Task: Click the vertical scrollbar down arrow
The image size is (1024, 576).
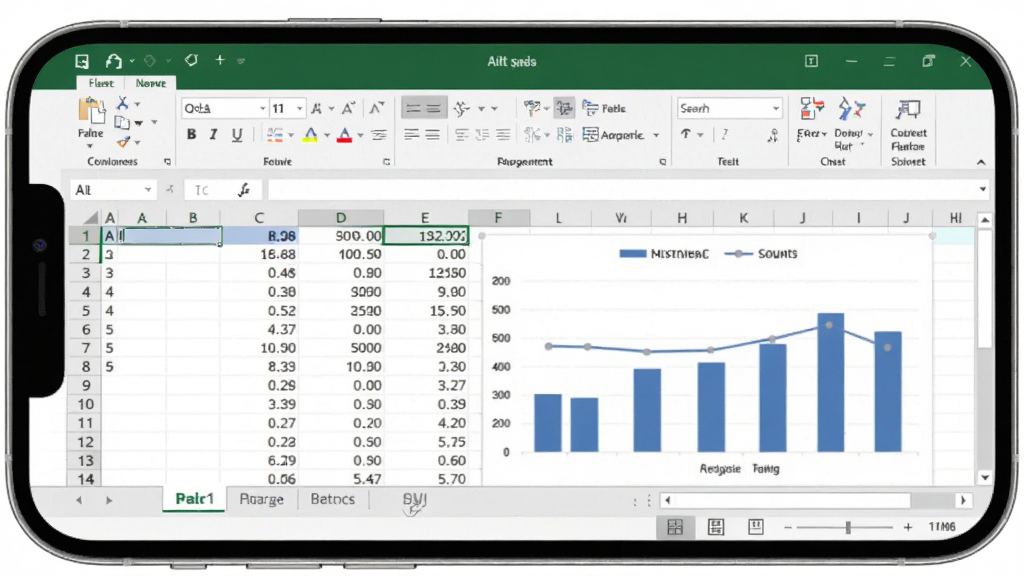Action: pyautogui.click(x=984, y=477)
